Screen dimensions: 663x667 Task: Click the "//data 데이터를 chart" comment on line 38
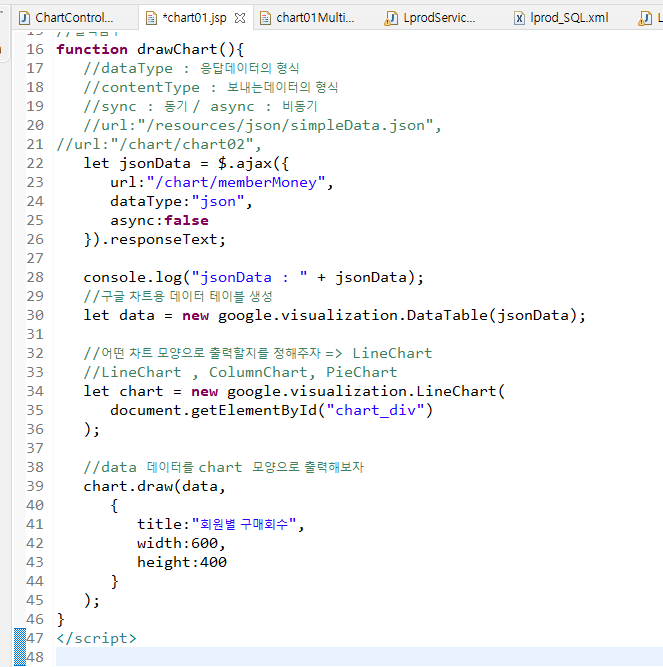pos(162,467)
